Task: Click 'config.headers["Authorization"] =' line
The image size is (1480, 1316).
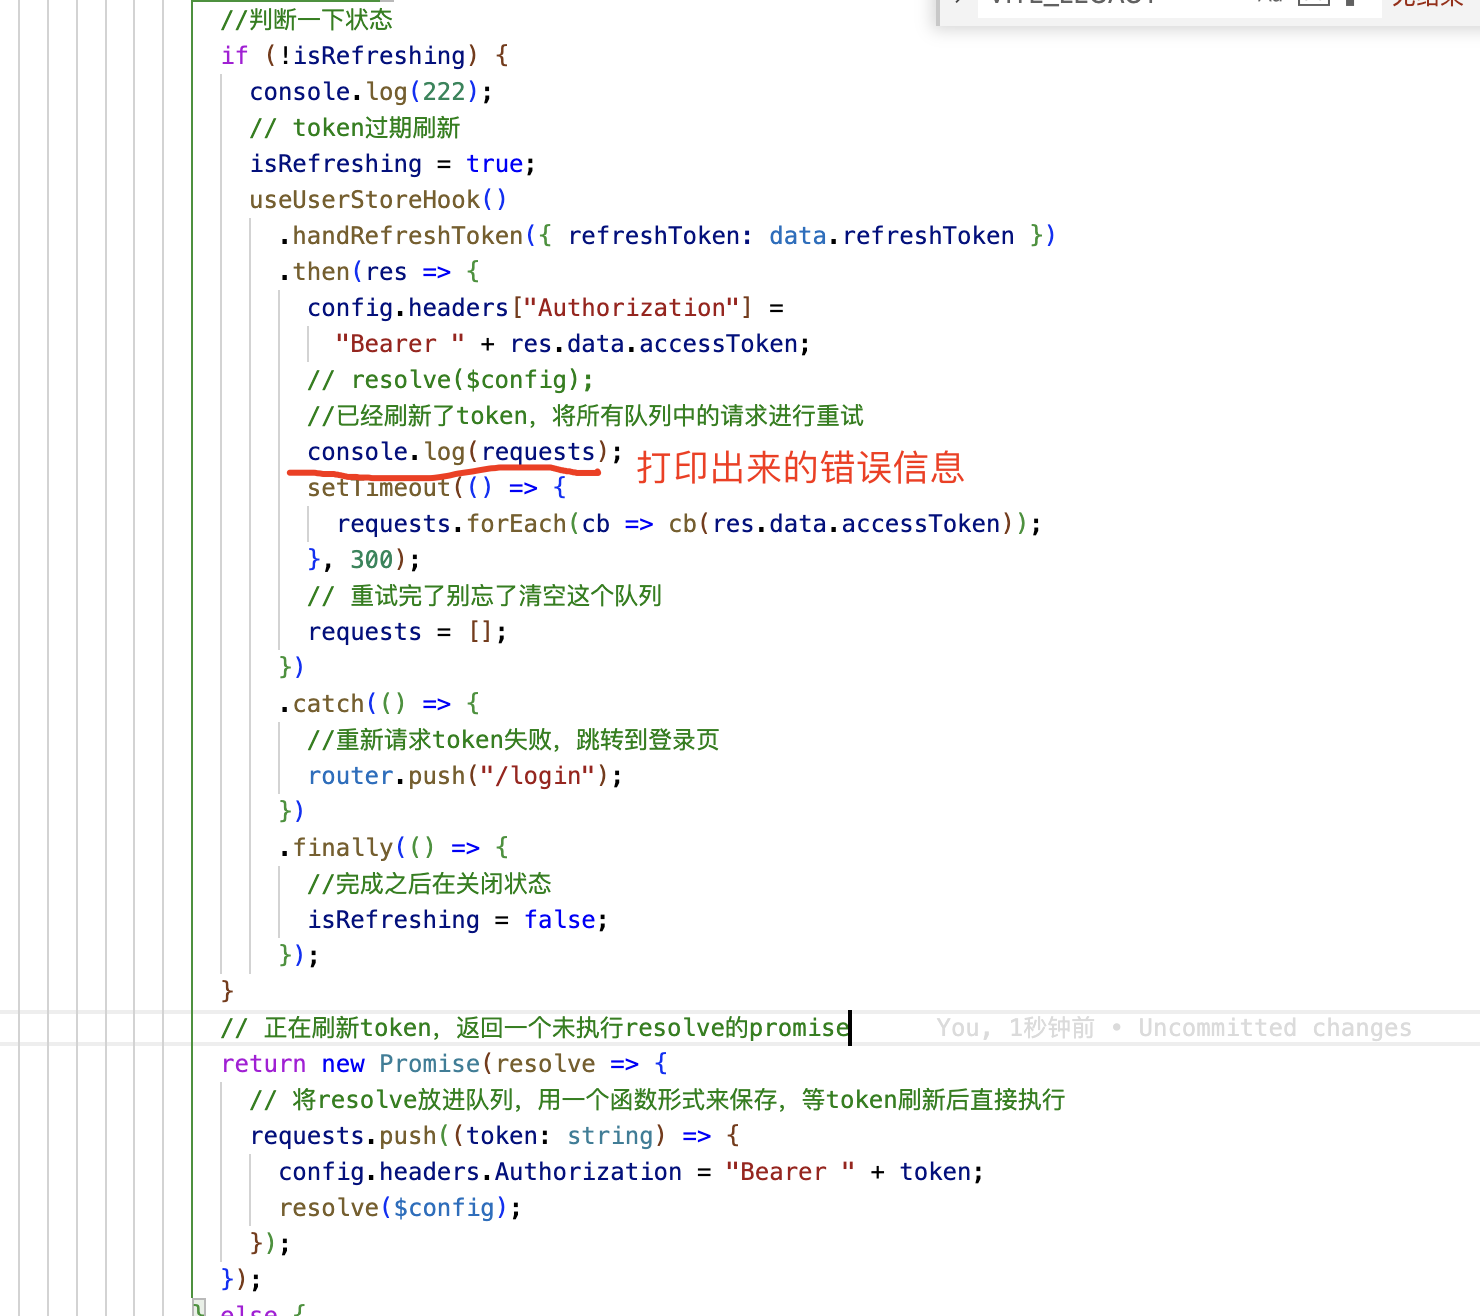Action: (546, 308)
